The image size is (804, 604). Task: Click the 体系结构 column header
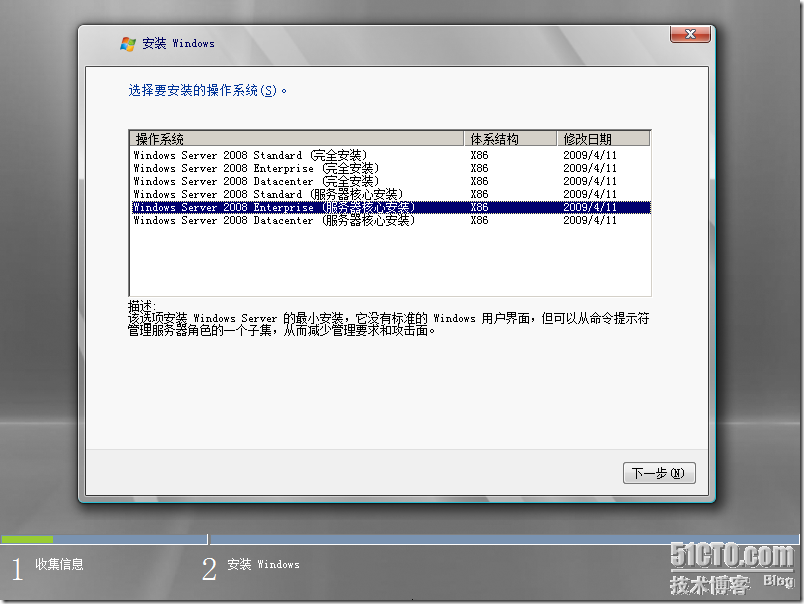[510, 139]
